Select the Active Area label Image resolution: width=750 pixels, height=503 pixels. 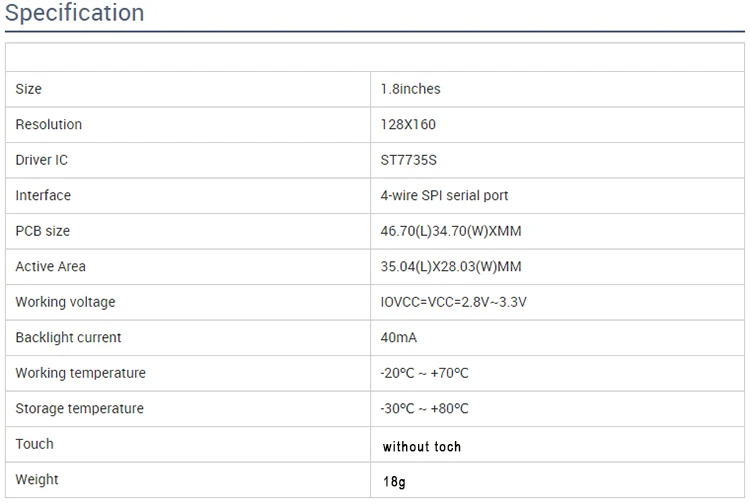(x=51, y=267)
